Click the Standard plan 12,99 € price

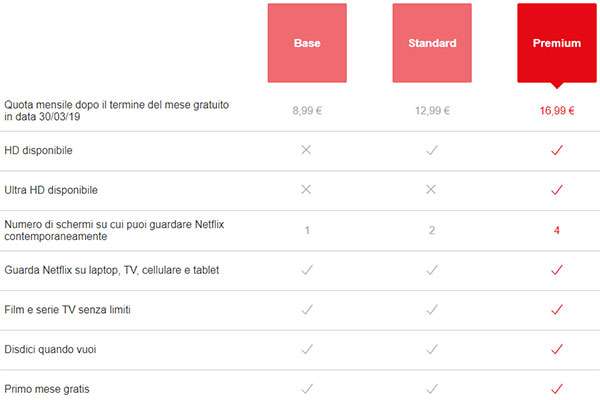point(432,110)
